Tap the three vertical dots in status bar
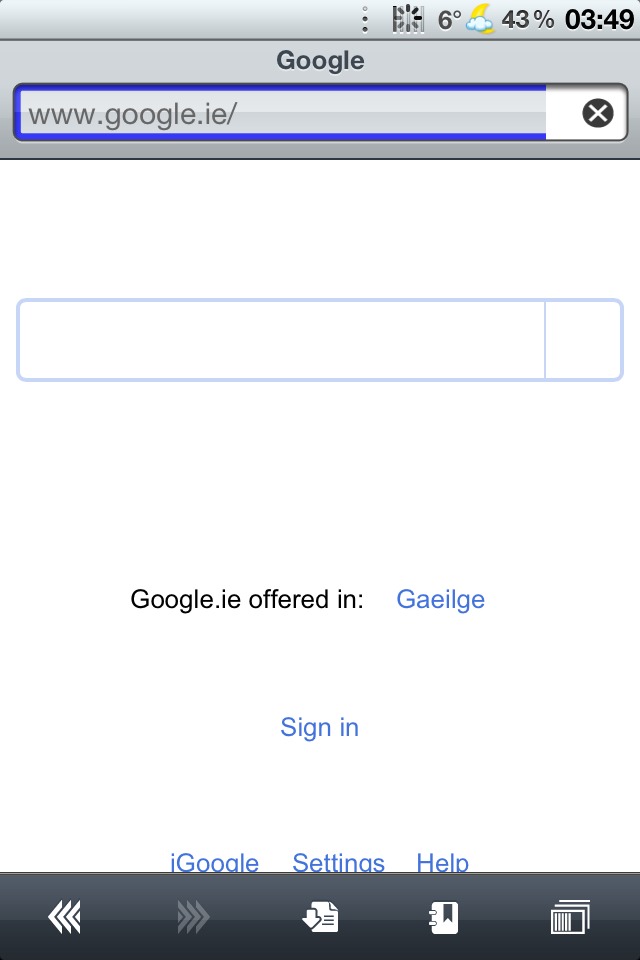This screenshot has height=960, width=640. point(365,19)
